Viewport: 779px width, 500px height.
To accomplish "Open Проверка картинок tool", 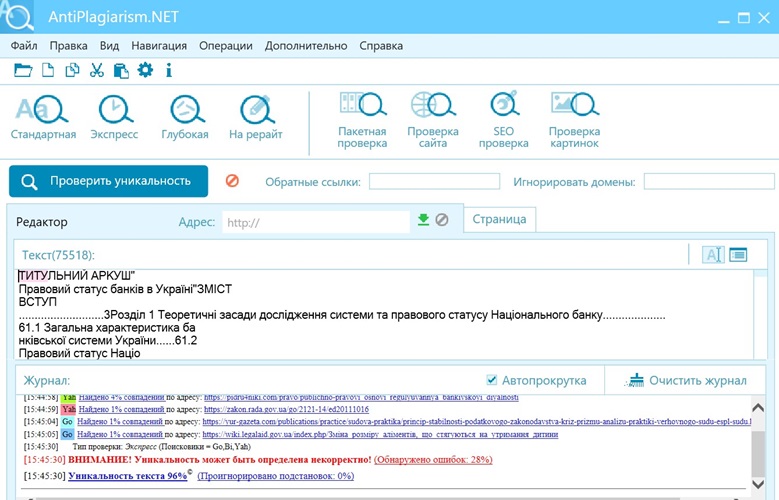I will pos(574,120).
